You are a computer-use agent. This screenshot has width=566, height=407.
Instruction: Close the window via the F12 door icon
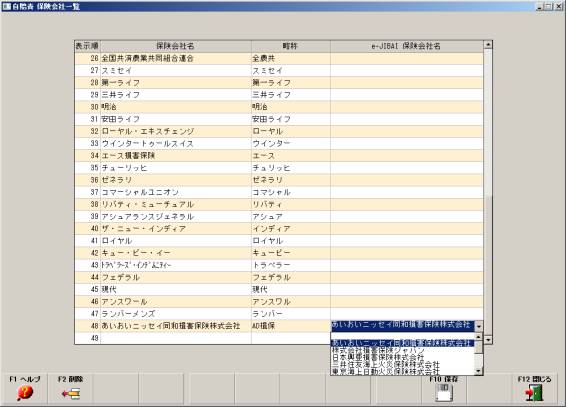tap(534, 393)
